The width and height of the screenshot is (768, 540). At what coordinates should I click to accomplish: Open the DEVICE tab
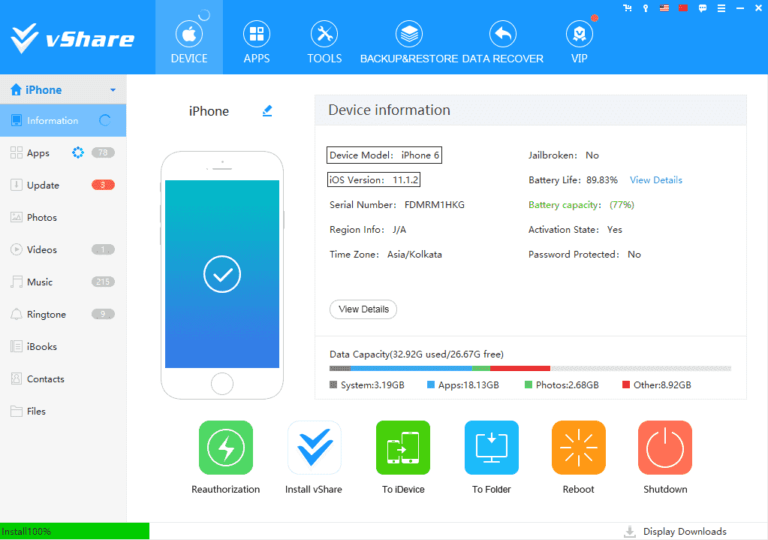pos(189,37)
